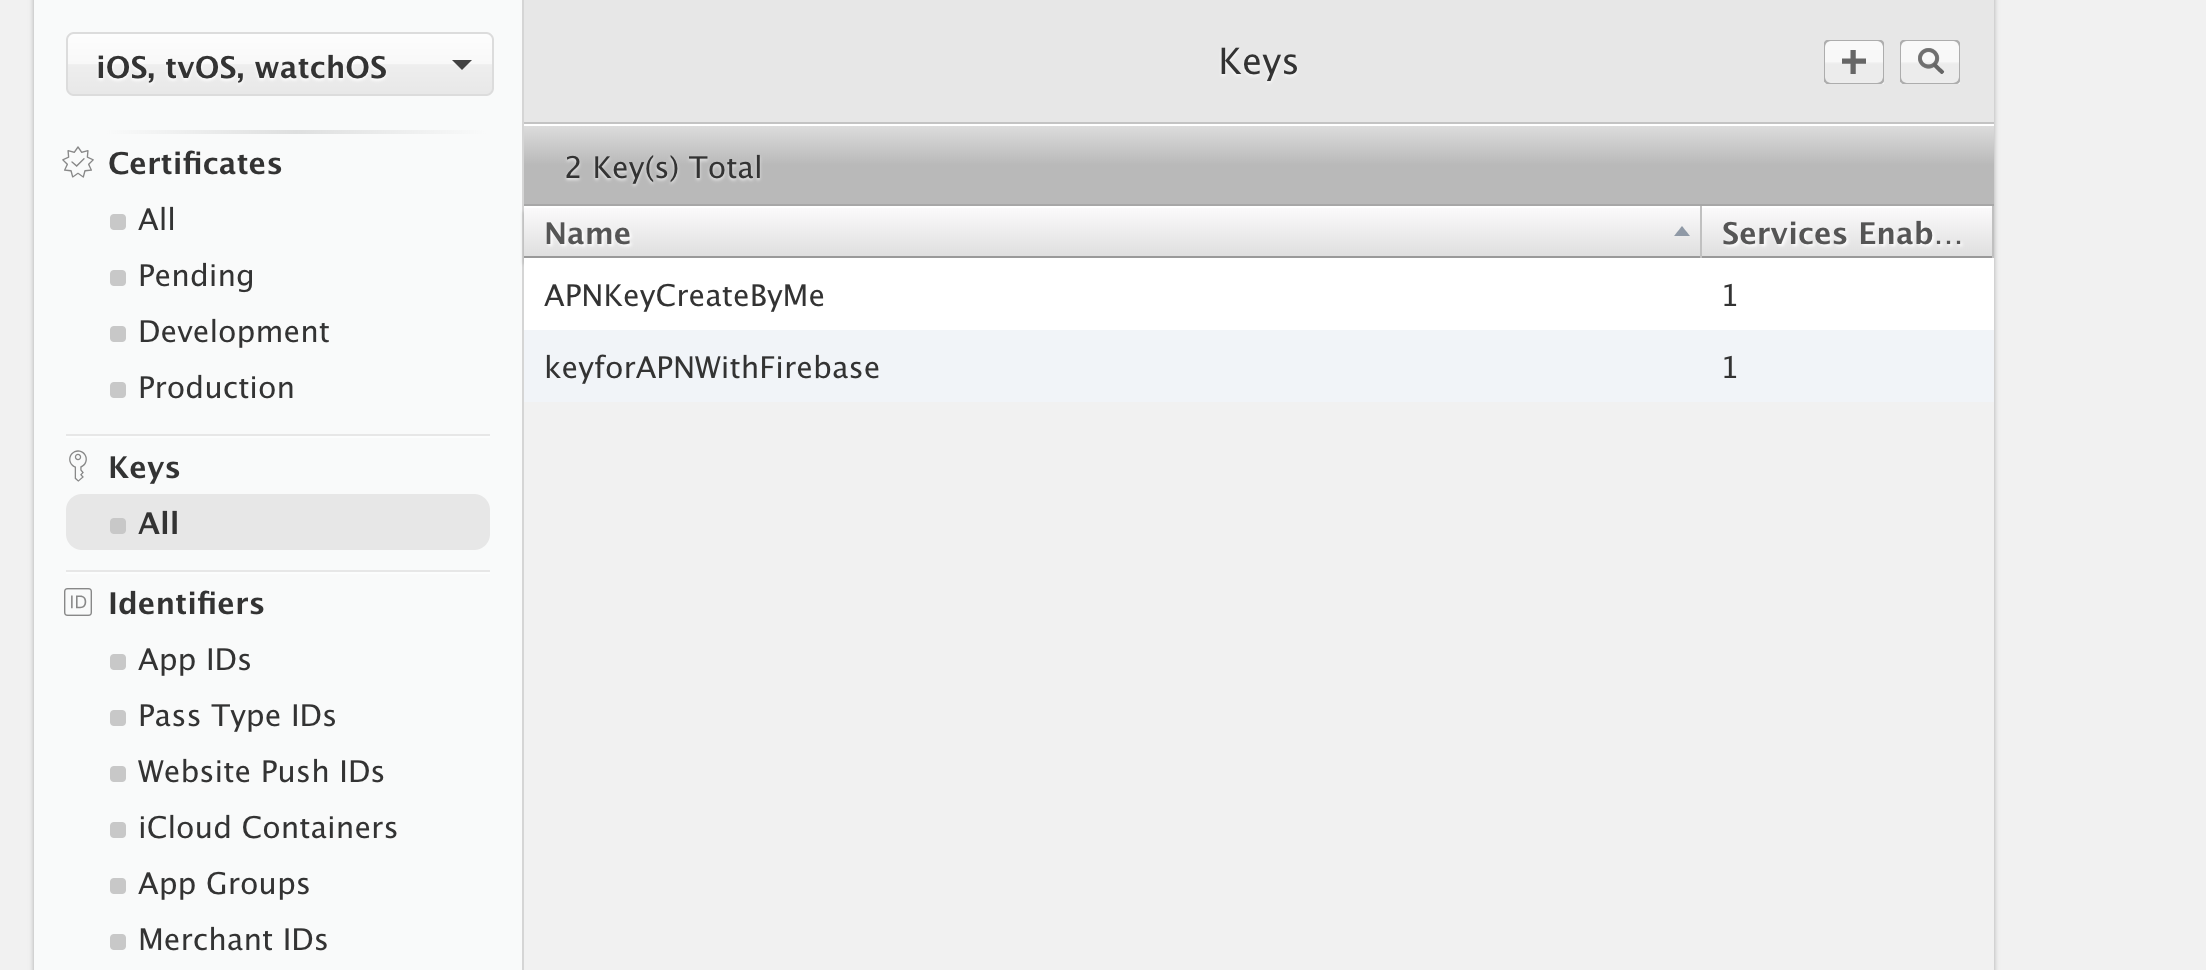Click the plus icon to add key

(x=1853, y=62)
